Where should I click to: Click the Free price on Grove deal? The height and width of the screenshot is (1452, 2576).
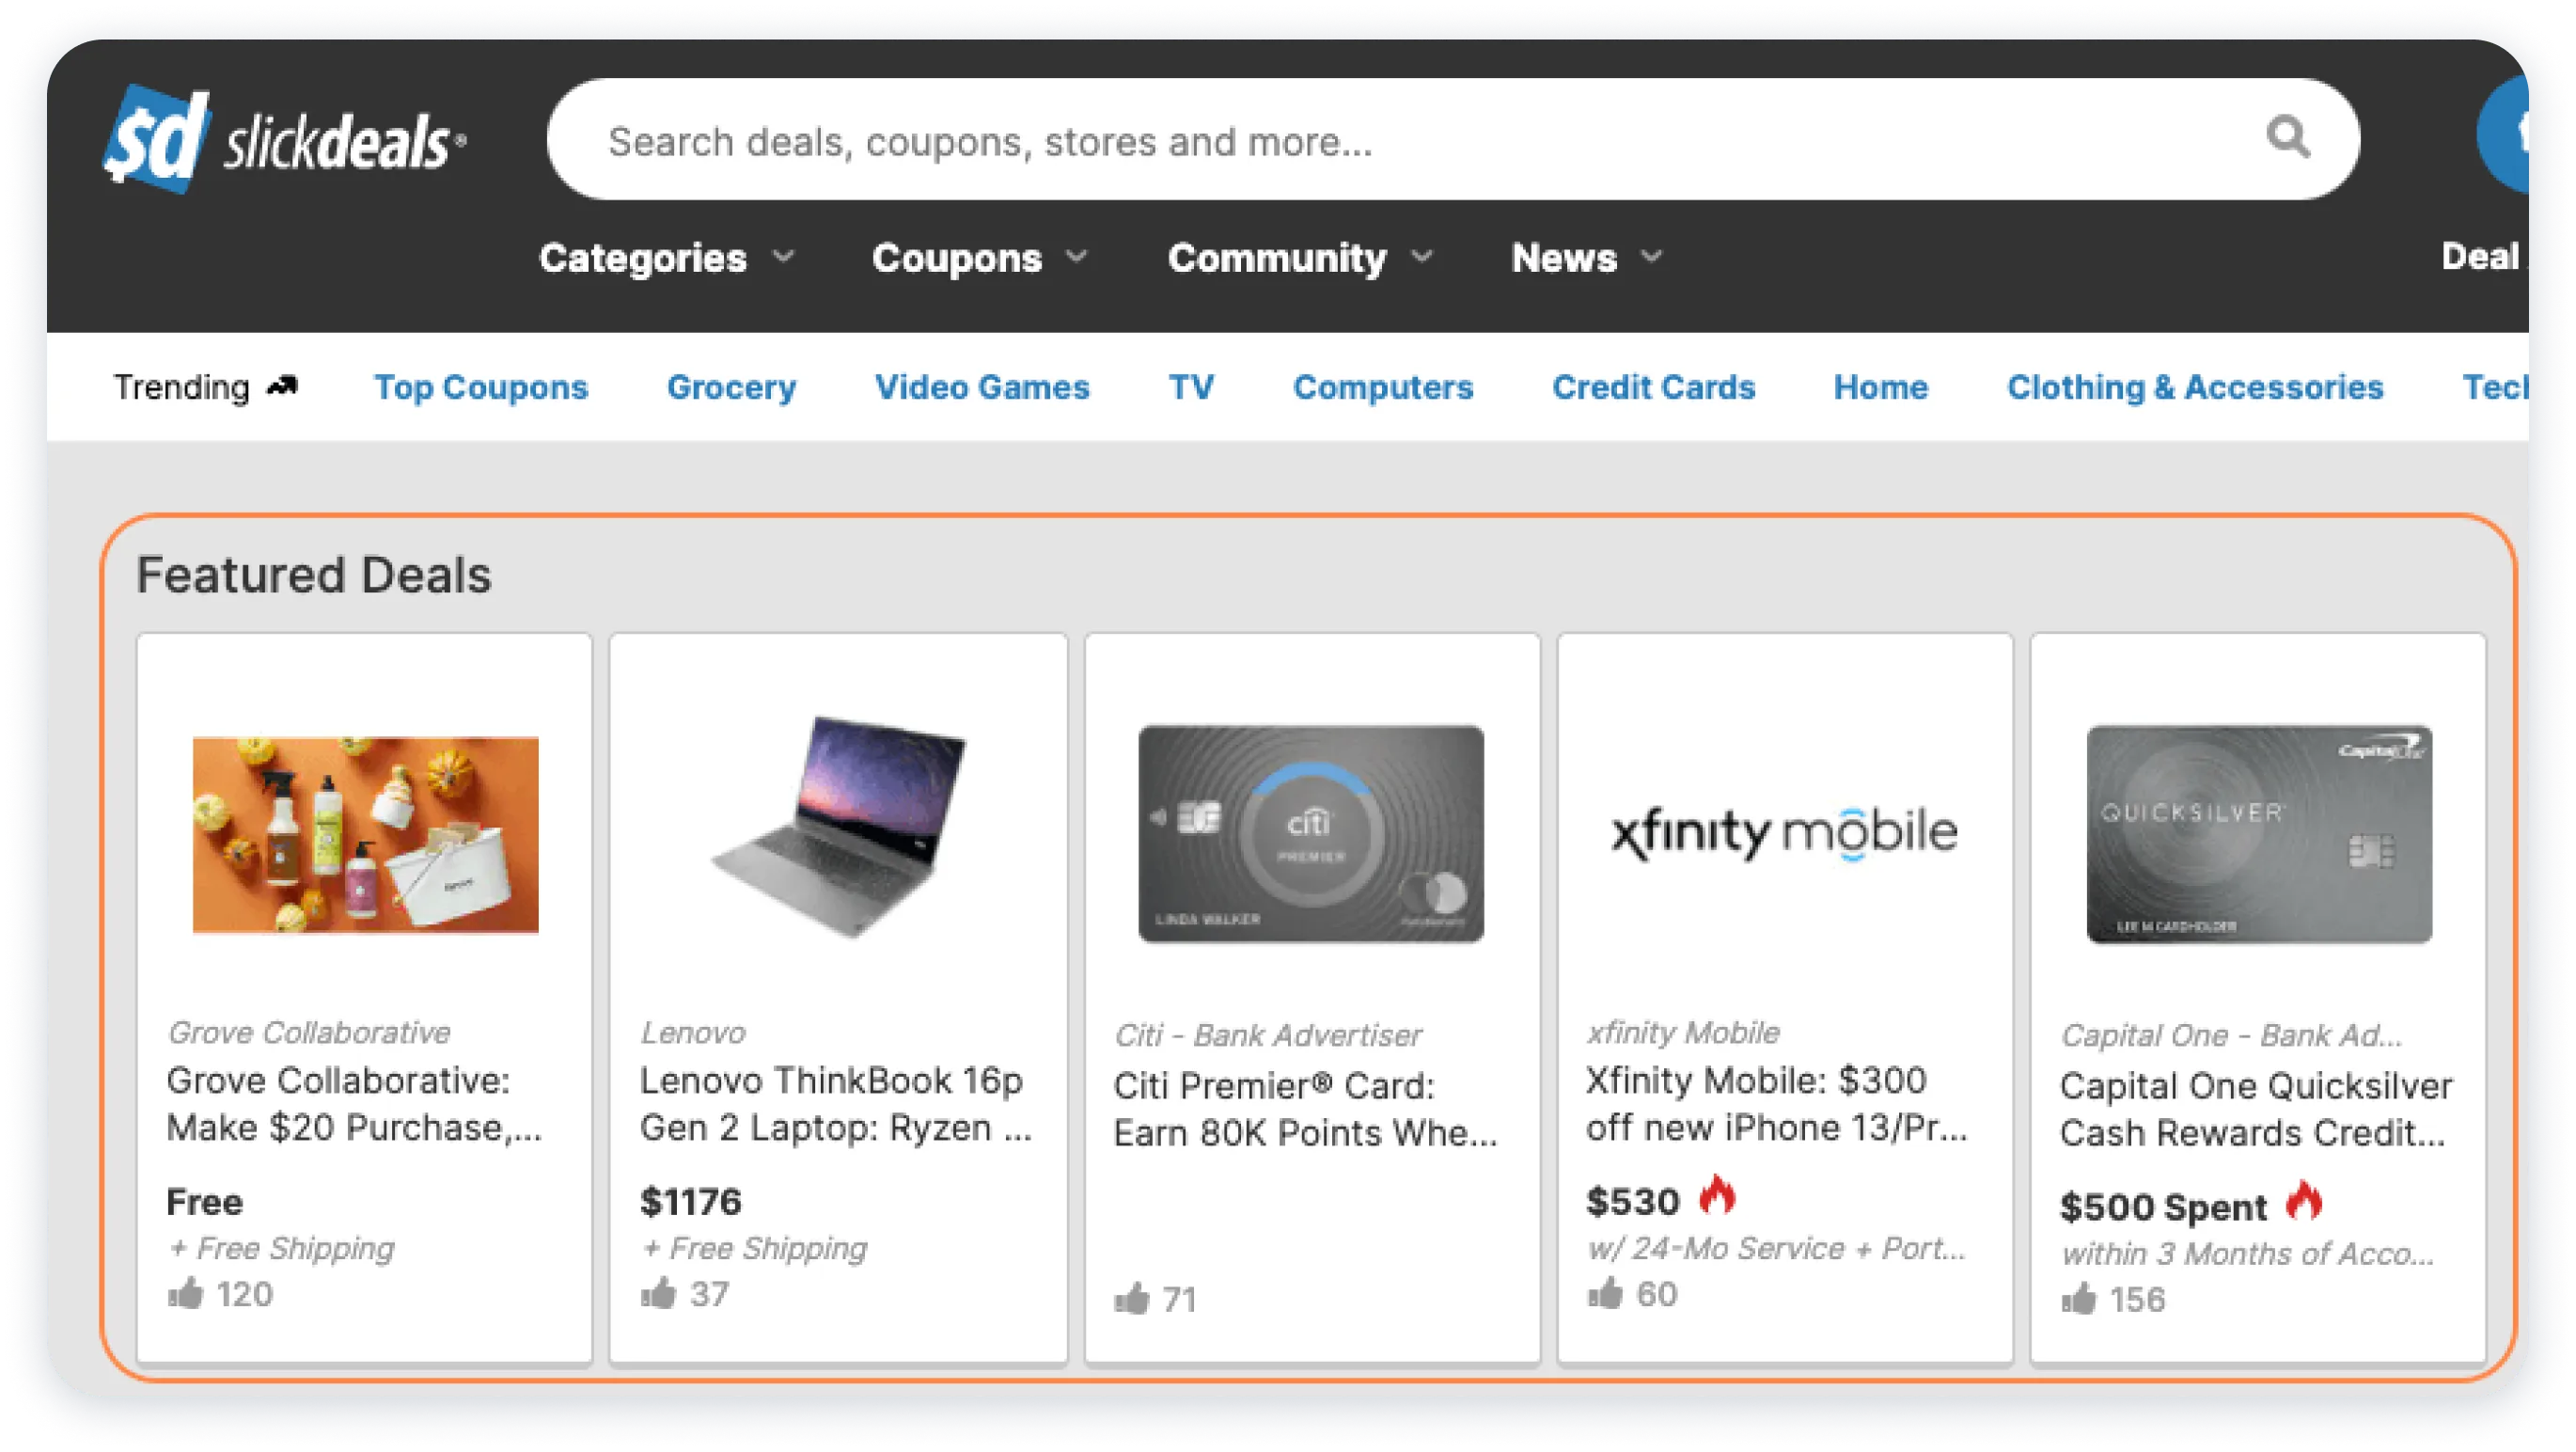[204, 1201]
